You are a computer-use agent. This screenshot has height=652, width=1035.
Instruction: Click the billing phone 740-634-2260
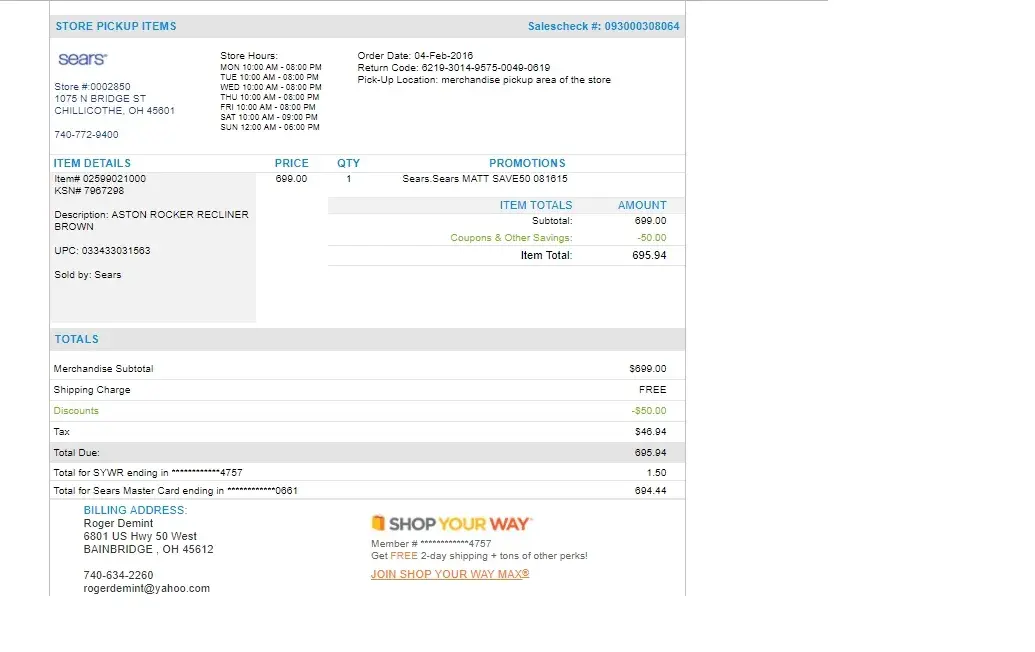[118, 575]
